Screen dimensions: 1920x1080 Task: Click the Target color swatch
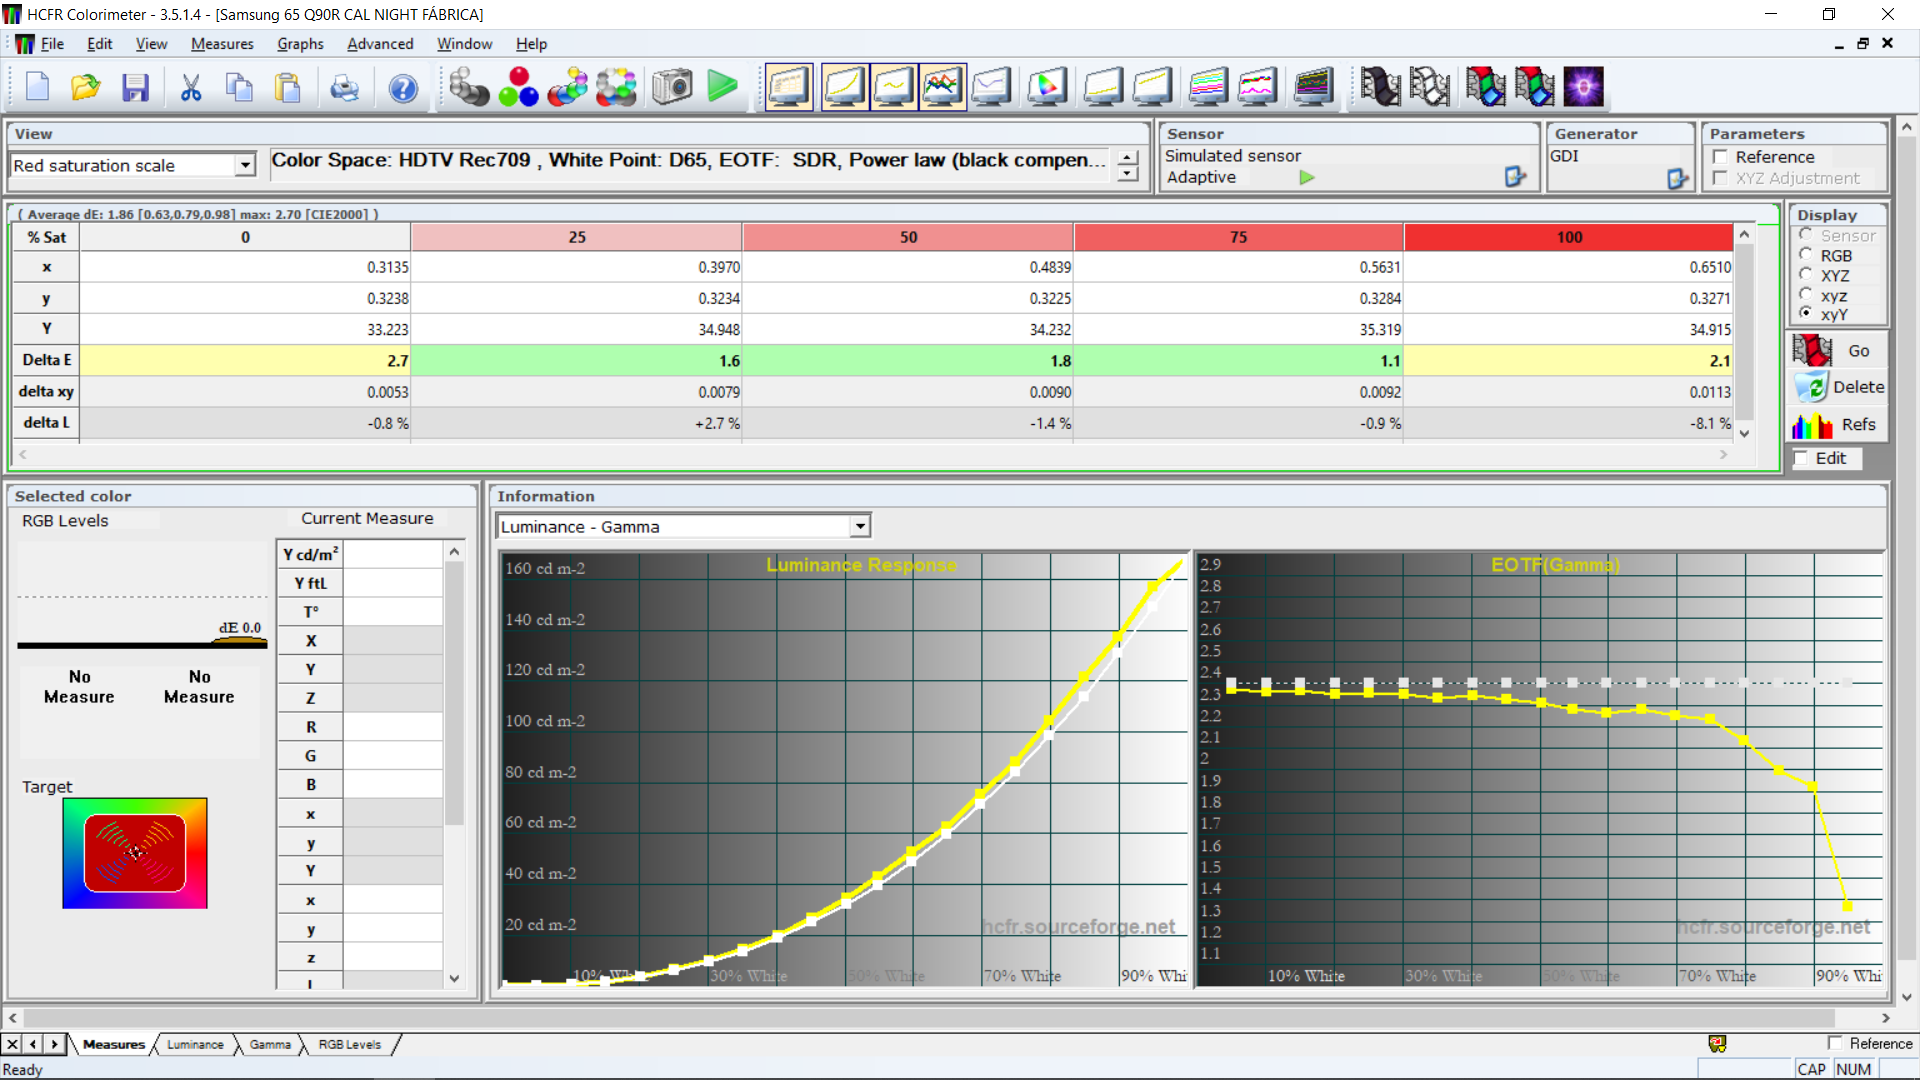(x=135, y=853)
